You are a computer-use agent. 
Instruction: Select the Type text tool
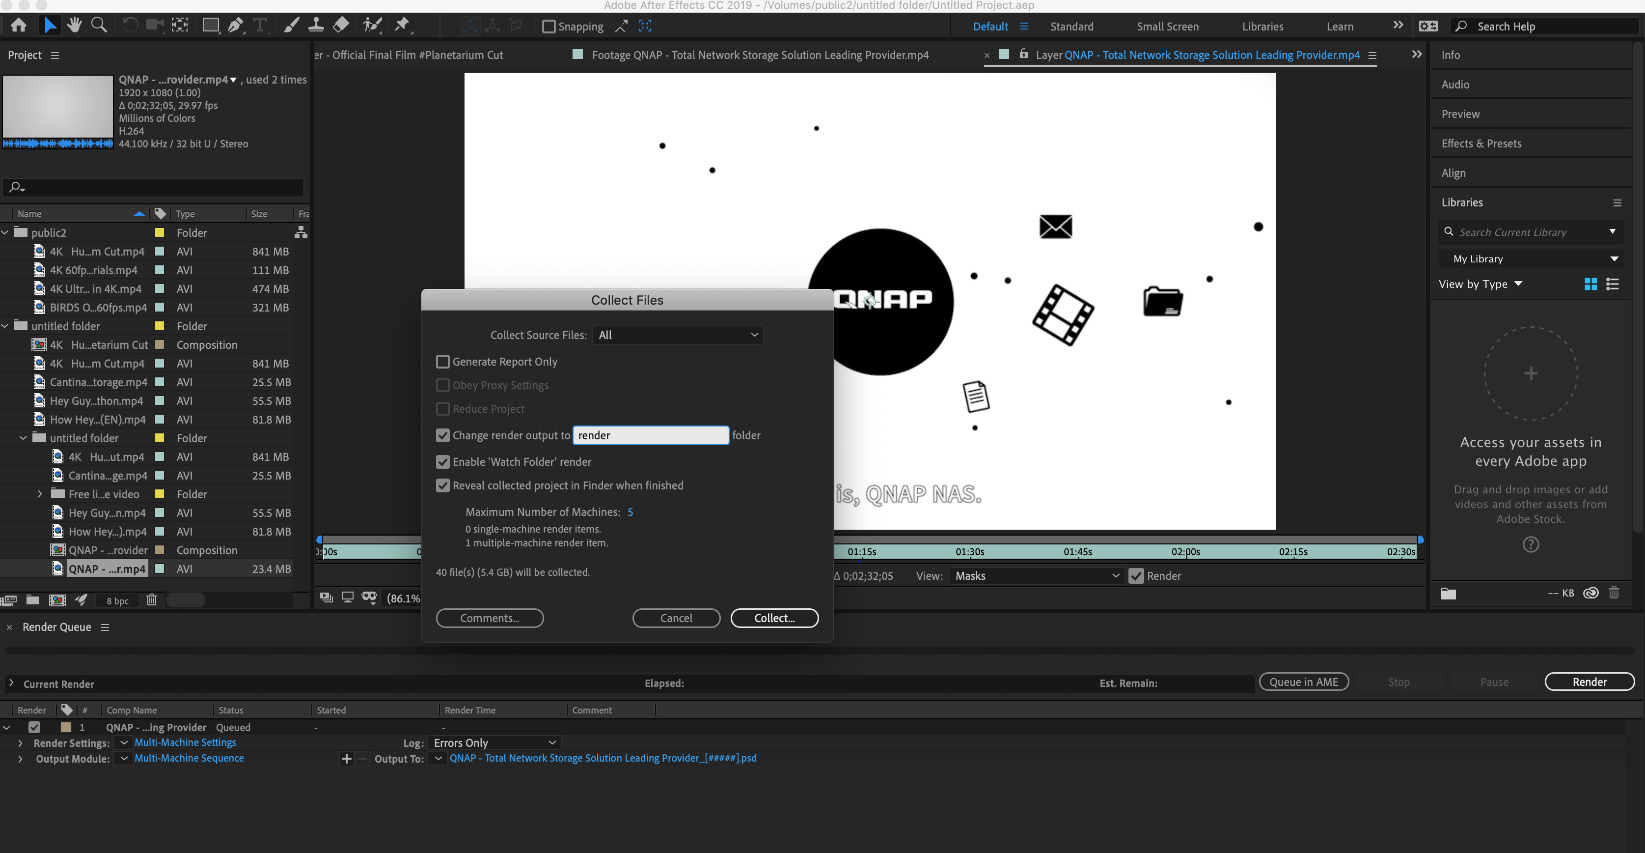coord(260,25)
